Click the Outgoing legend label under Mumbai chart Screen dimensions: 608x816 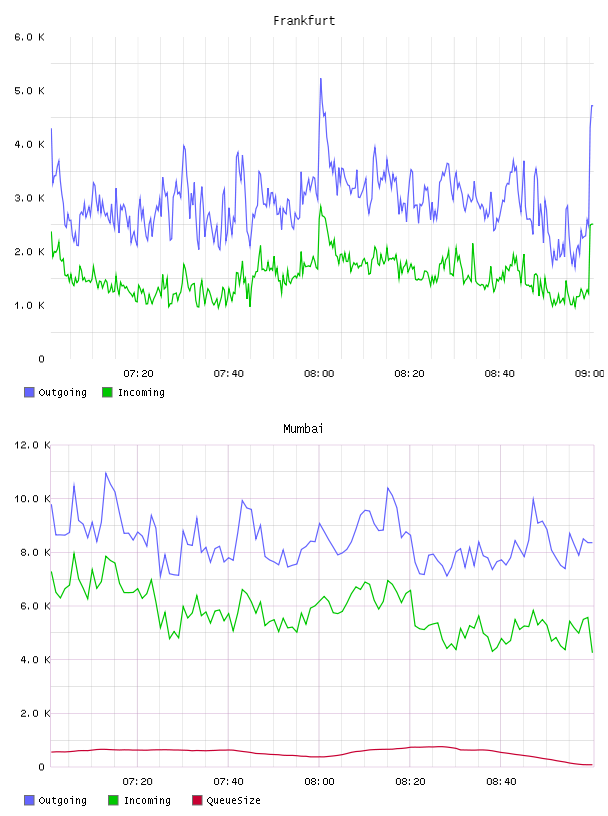pyautogui.click(x=62, y=800)
